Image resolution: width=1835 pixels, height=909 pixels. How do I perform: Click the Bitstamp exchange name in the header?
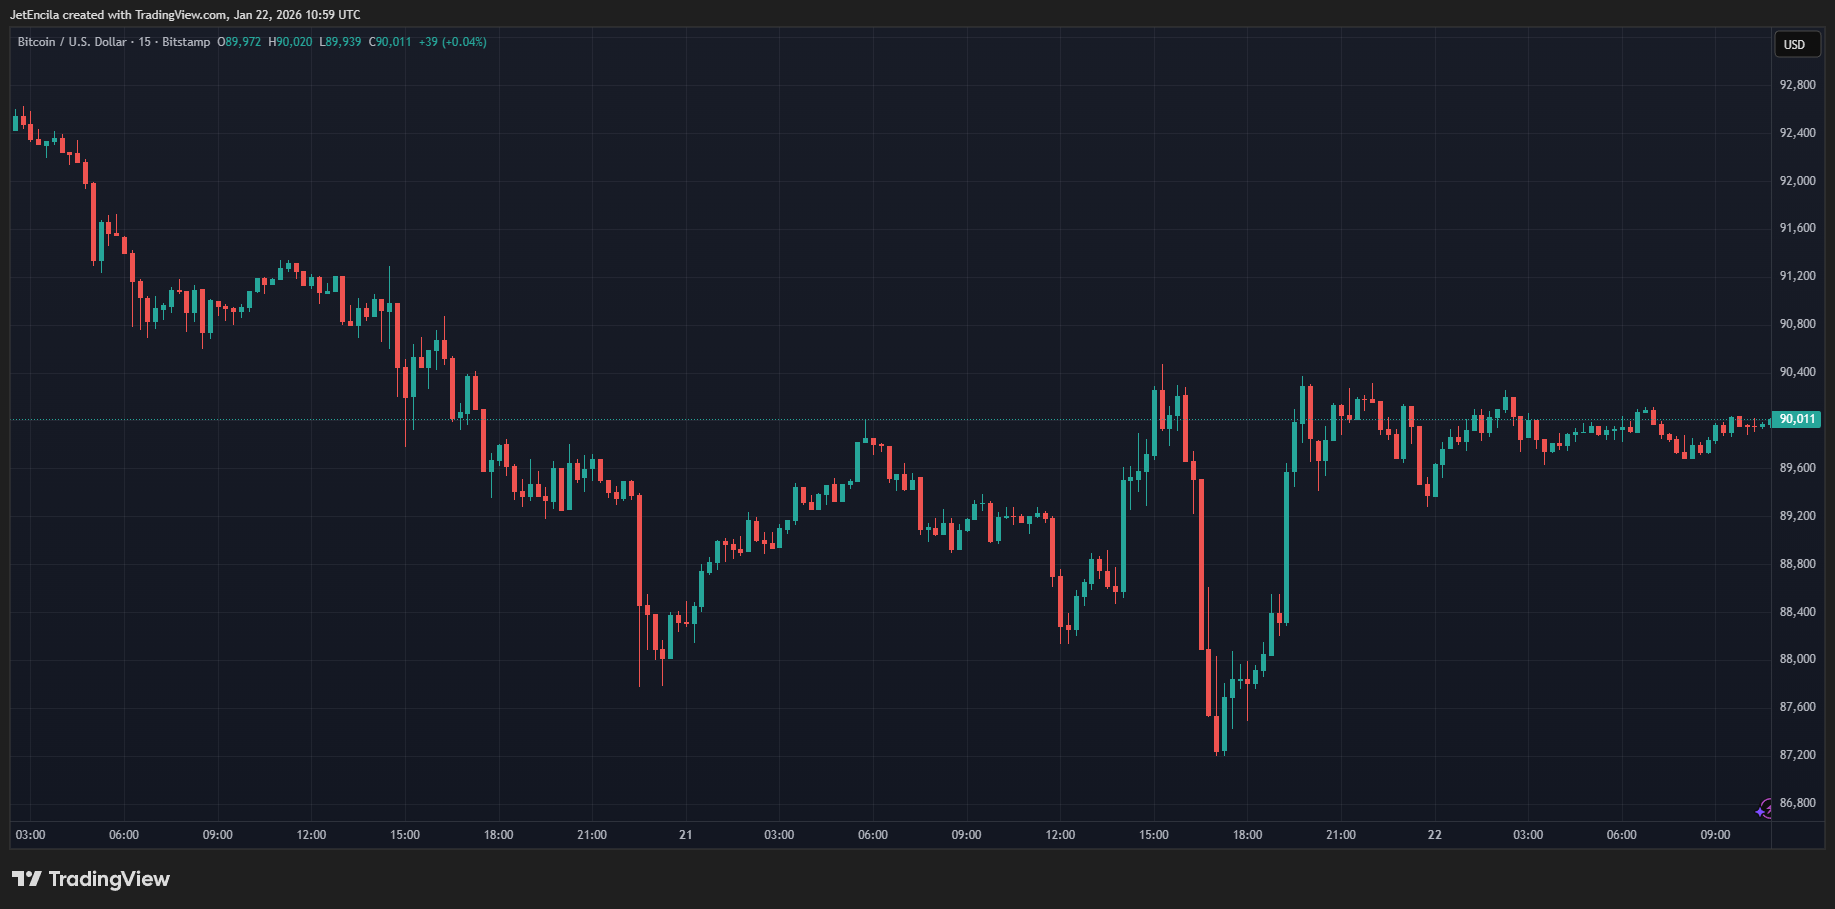pos(186,42)
